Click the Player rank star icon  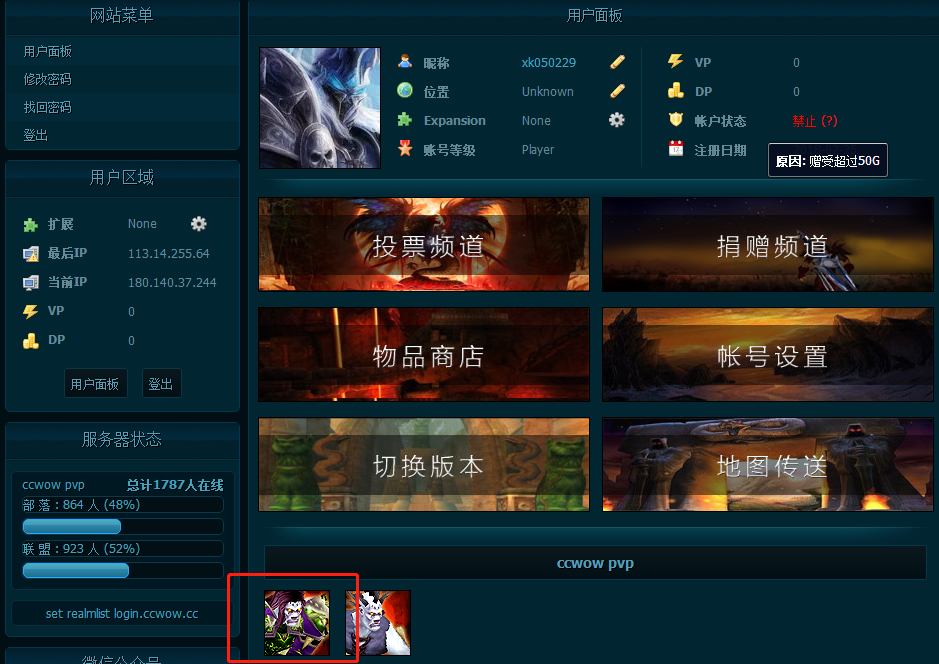[x=405, y=147]
